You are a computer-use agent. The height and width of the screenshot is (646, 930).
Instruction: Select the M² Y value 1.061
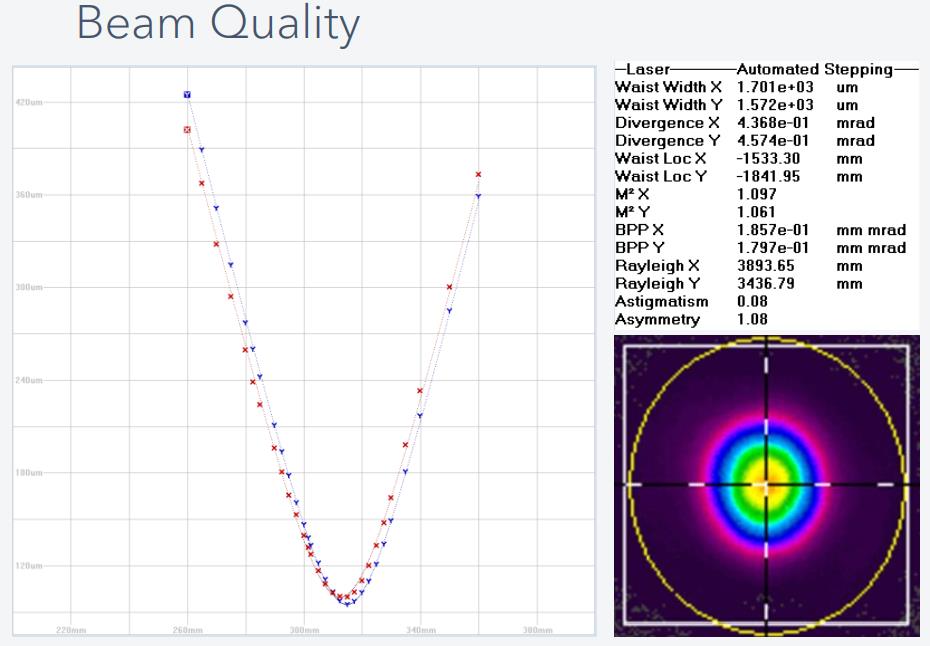click(756, 212)
